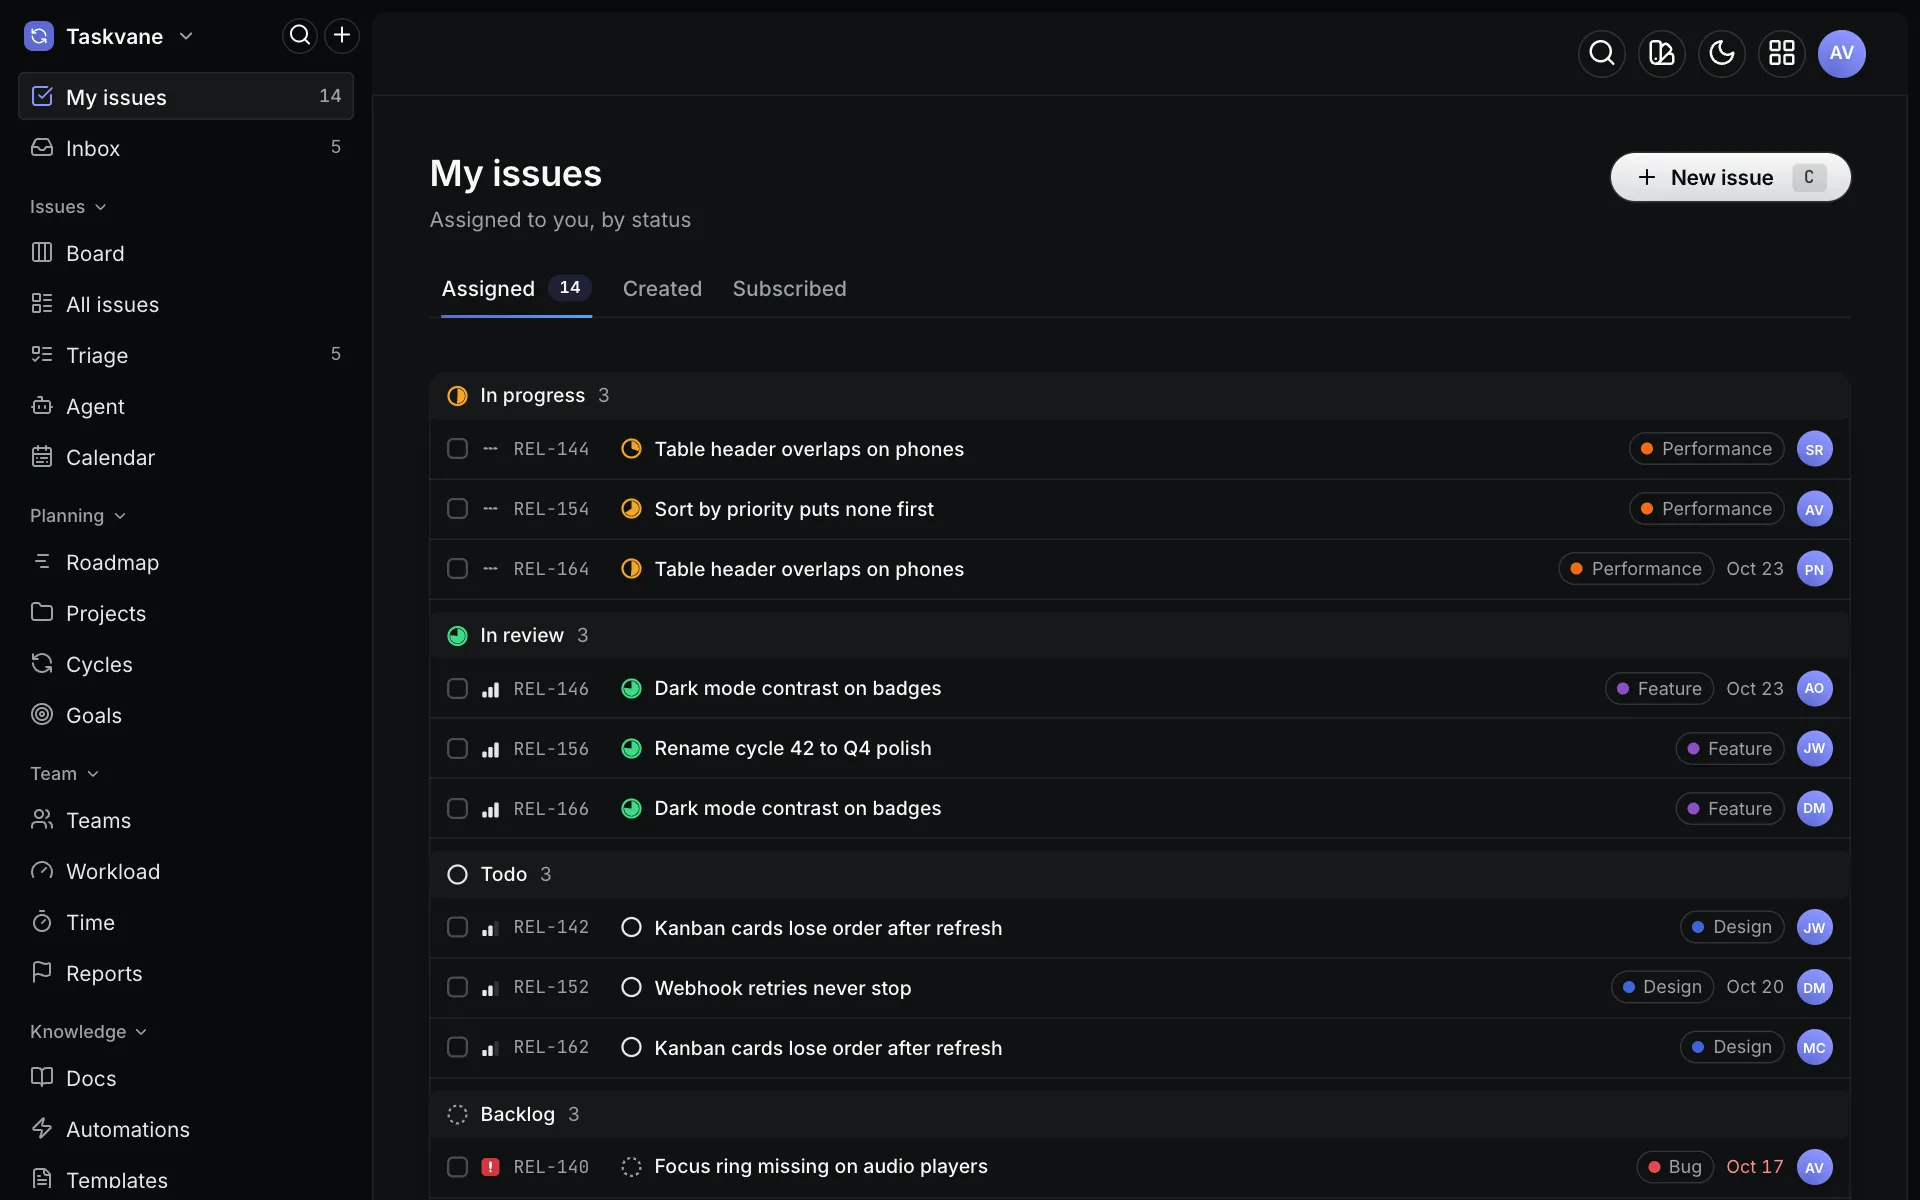The width and height of the screenshot is (1920, 1200).
Task: Click the theme palette icon in top bar
Action: click(1662, 53)
